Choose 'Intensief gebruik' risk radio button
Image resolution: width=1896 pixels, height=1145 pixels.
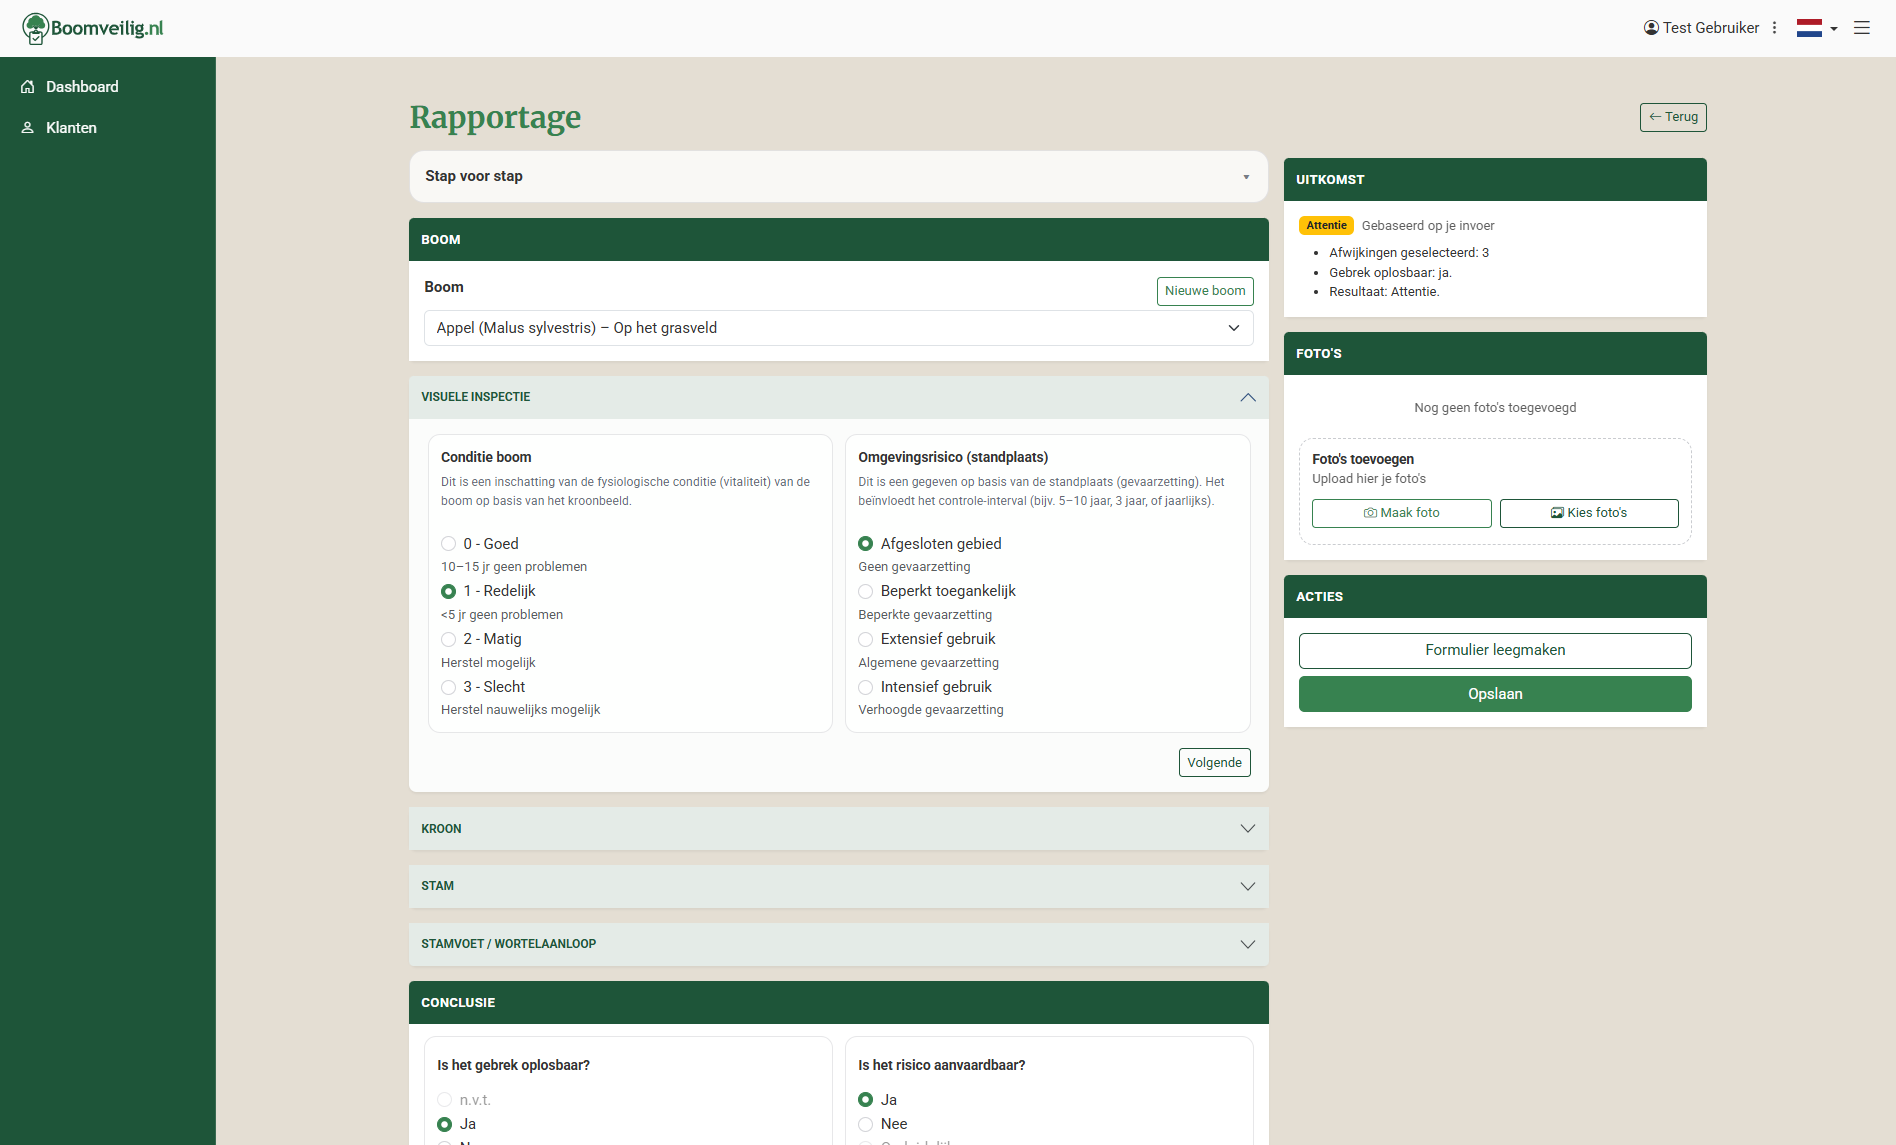pos(866,687)
